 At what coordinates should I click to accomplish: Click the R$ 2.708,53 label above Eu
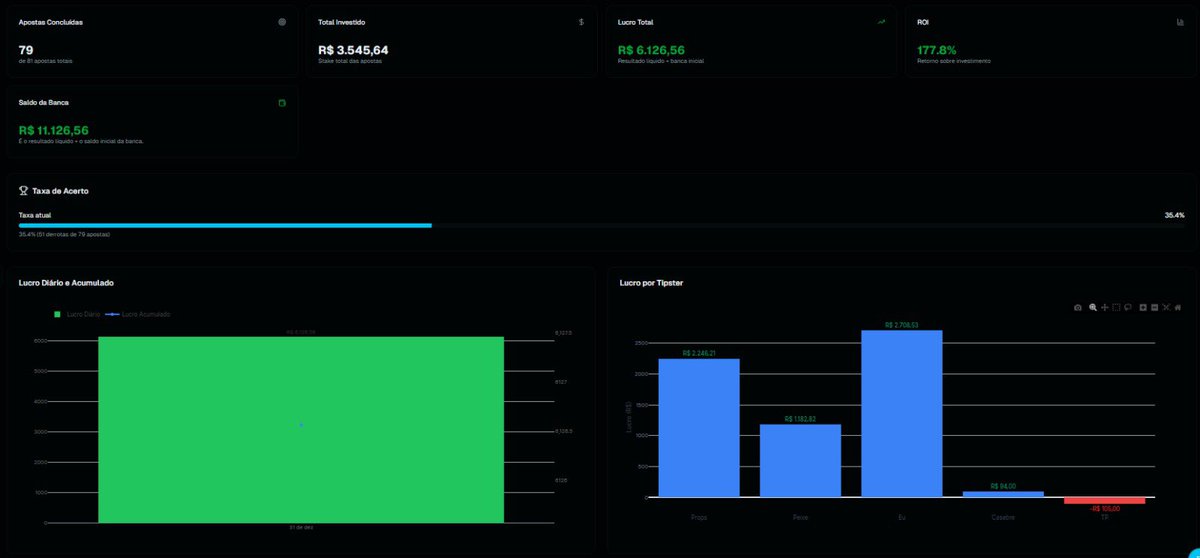902,325
